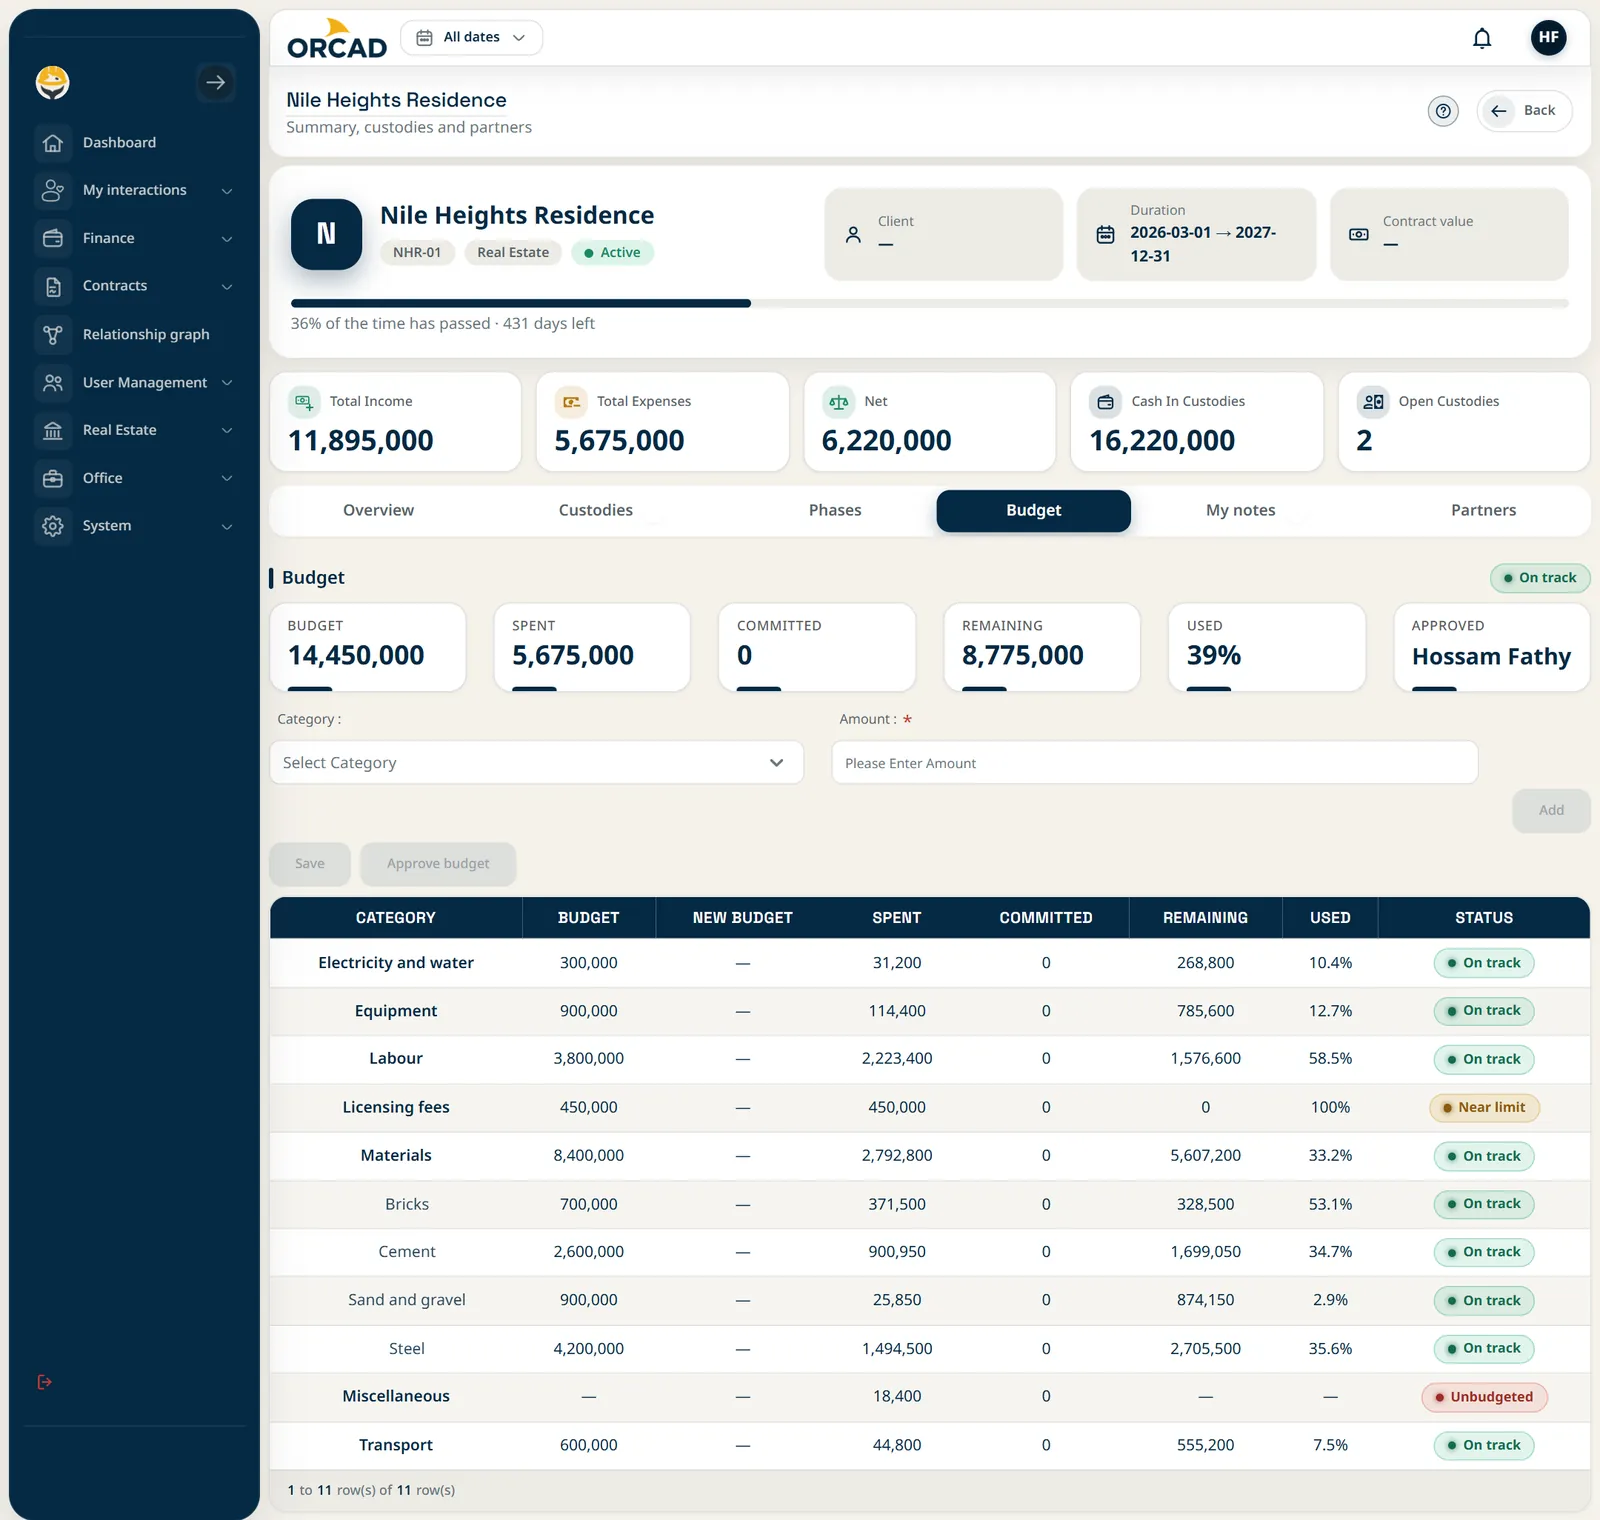Open the Relationship graph icon

point(53,334)
